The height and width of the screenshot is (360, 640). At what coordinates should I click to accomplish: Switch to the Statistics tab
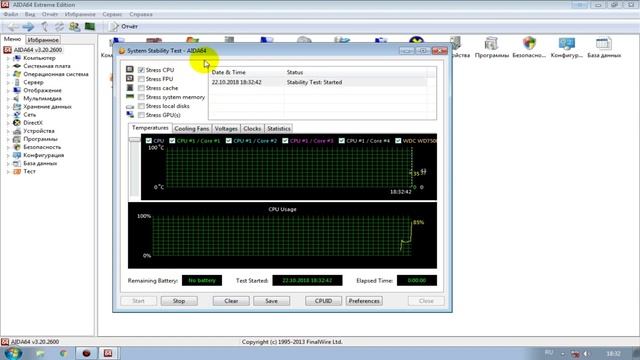278,129
